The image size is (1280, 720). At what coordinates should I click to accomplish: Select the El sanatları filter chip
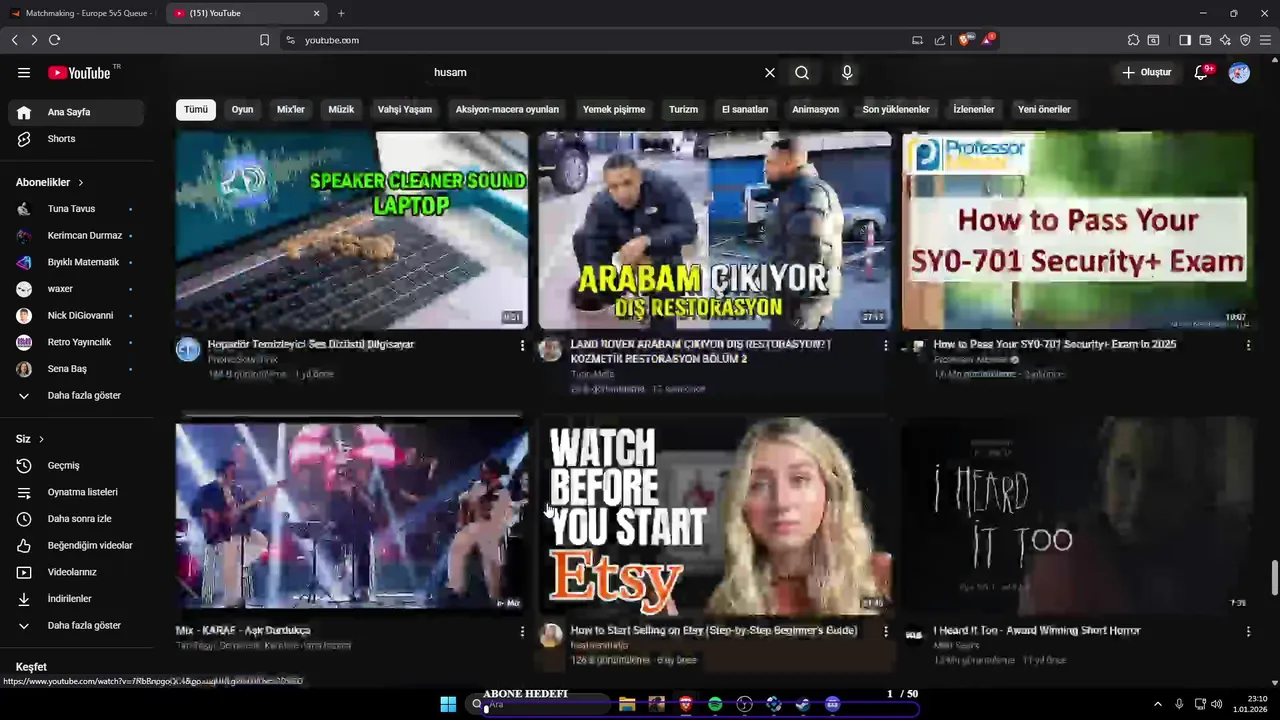(x=745, y=109)
